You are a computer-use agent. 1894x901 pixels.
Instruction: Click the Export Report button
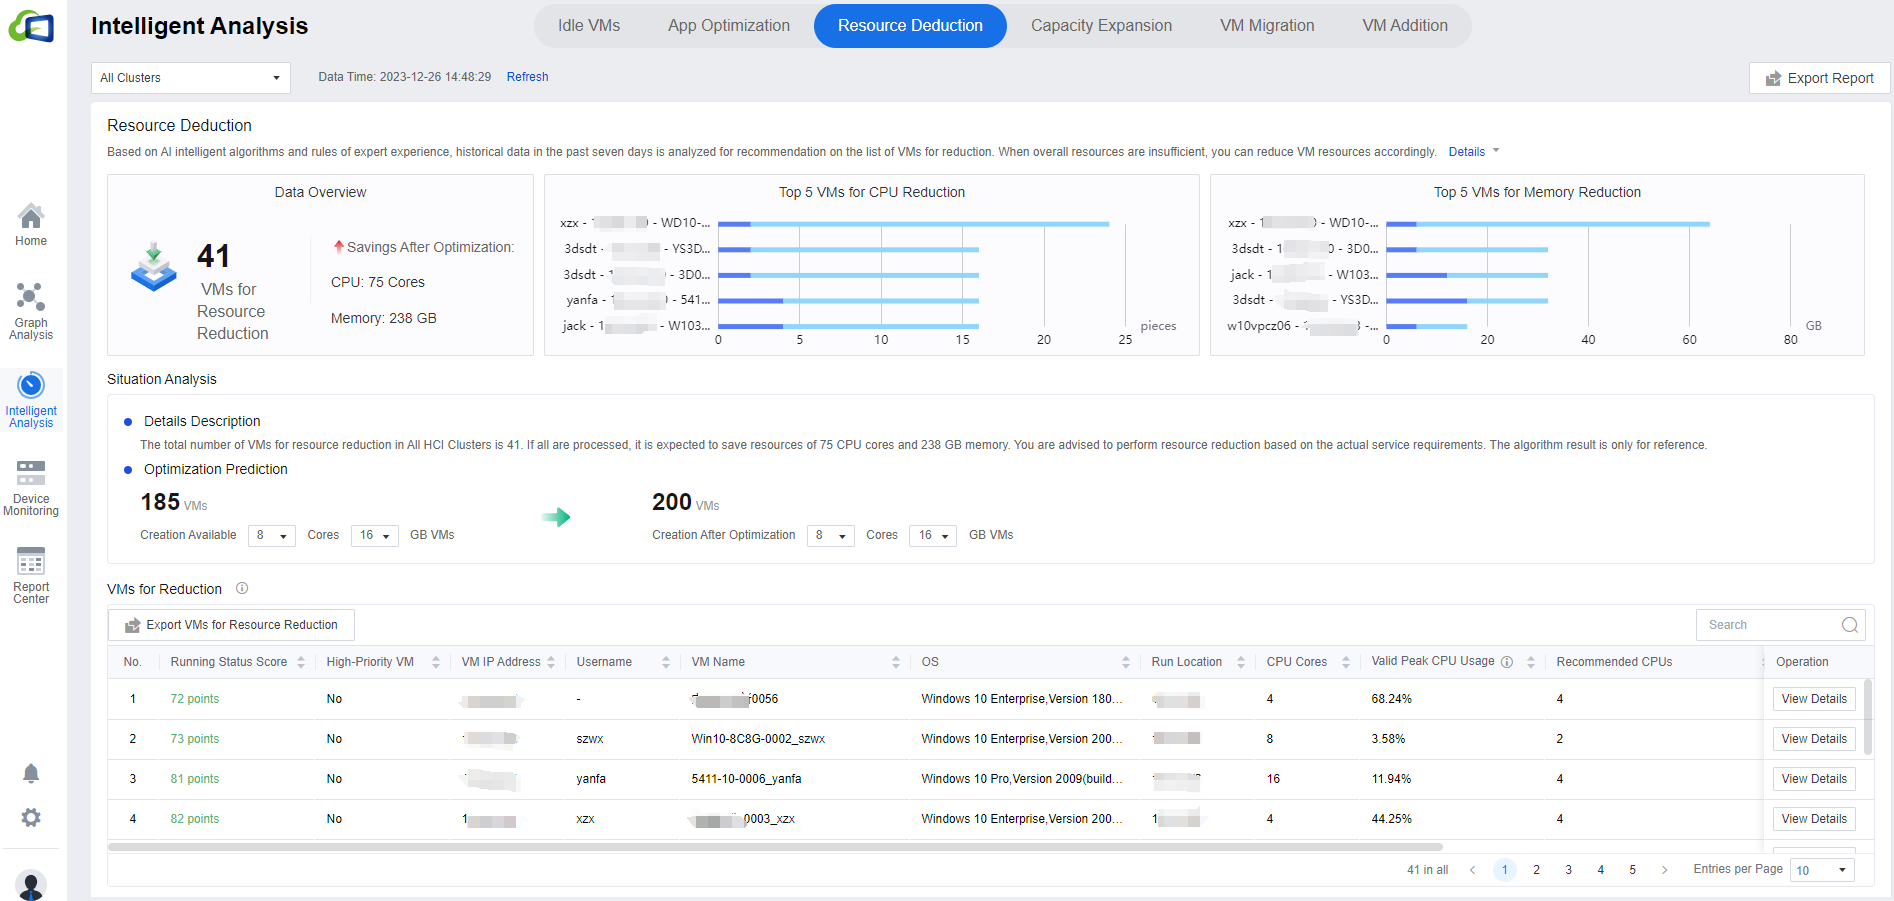point(1819,78)
